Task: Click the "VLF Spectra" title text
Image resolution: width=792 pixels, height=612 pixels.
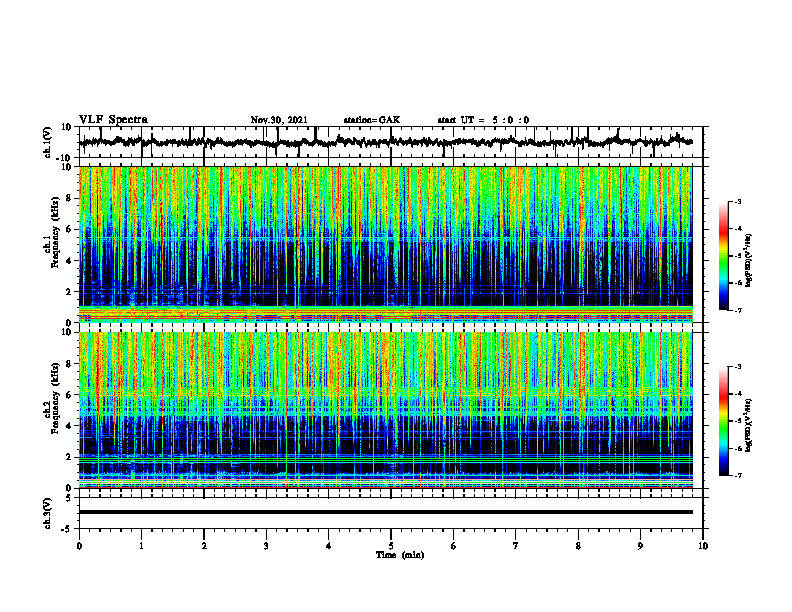Action: [113, 120]
